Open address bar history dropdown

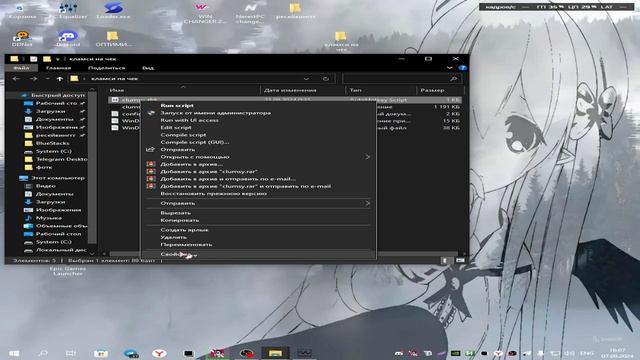pyautogui.click(x=306, y=79)
